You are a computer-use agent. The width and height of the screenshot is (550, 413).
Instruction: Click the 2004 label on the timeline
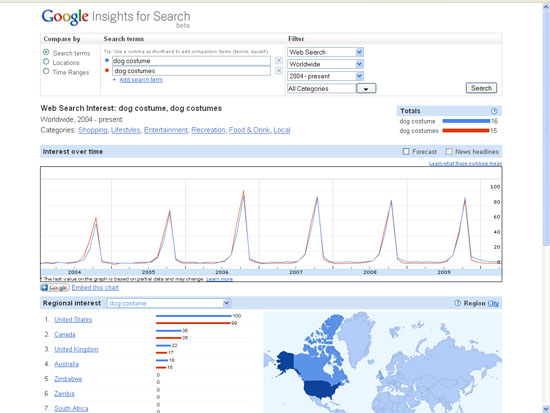pos(74,272)
